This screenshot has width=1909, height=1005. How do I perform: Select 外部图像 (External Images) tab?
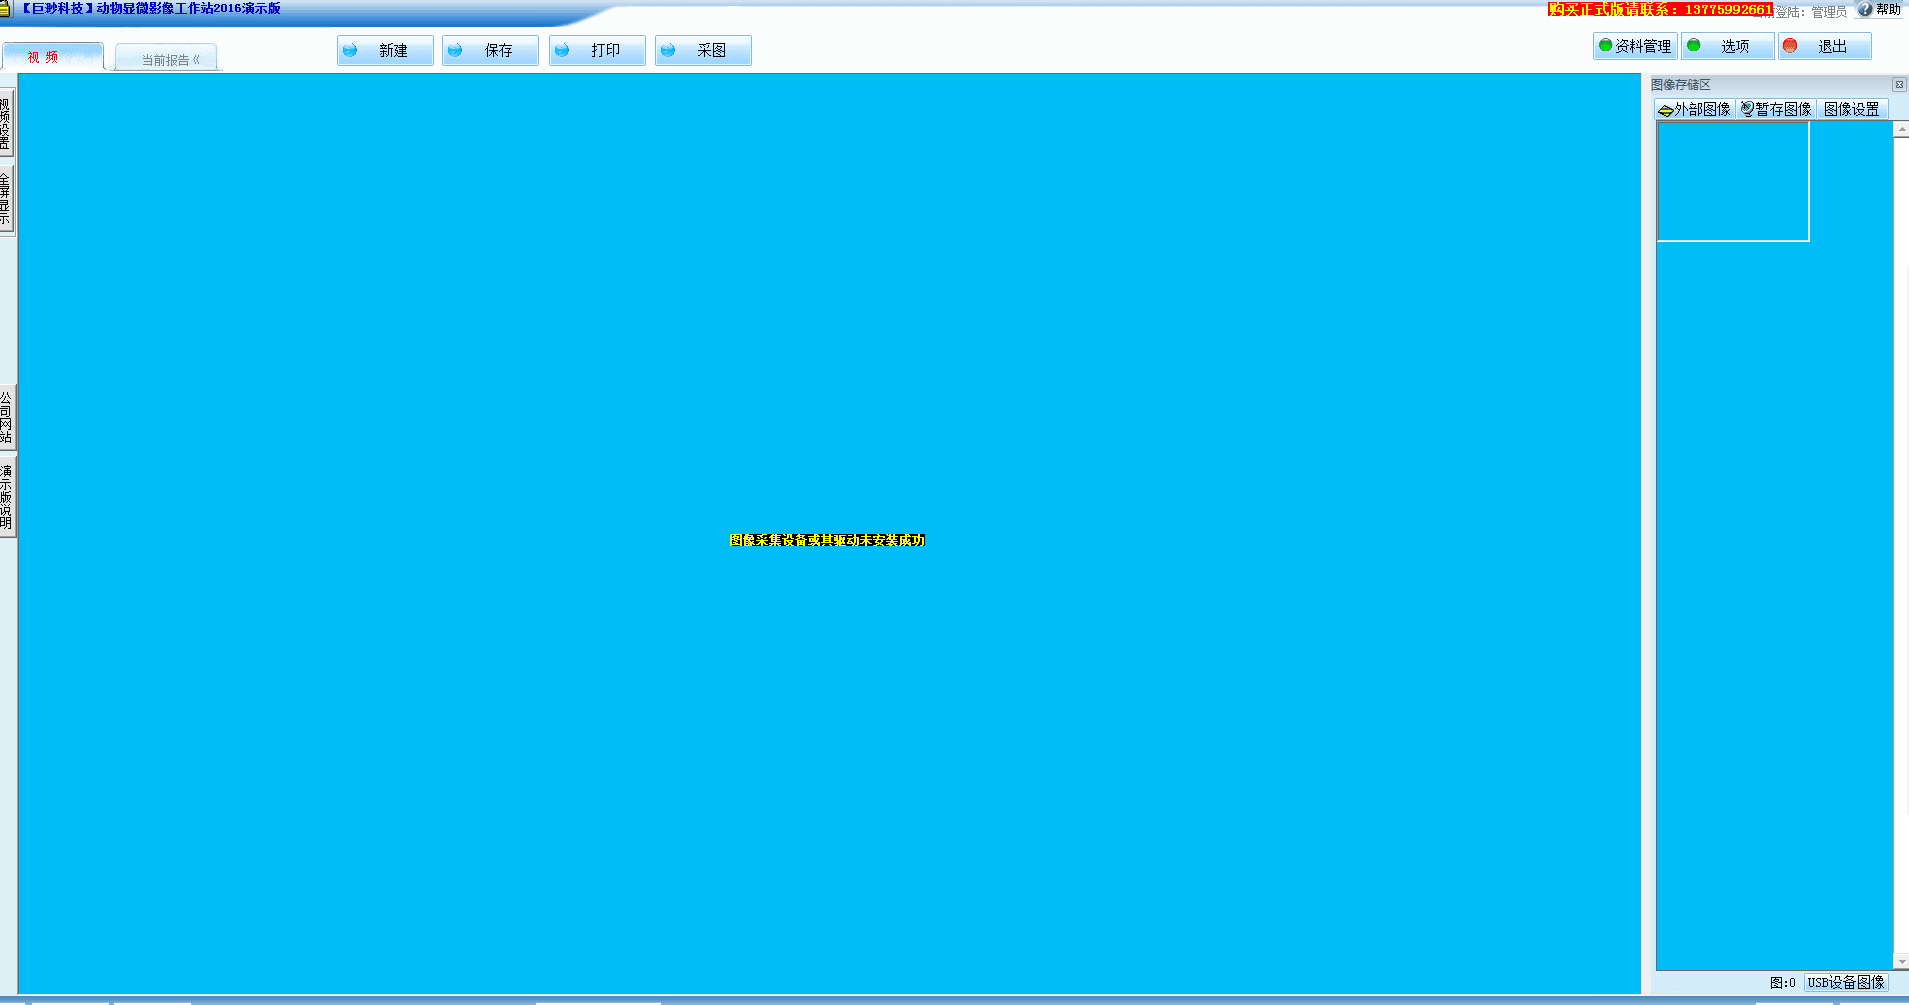click(1694, 109)
